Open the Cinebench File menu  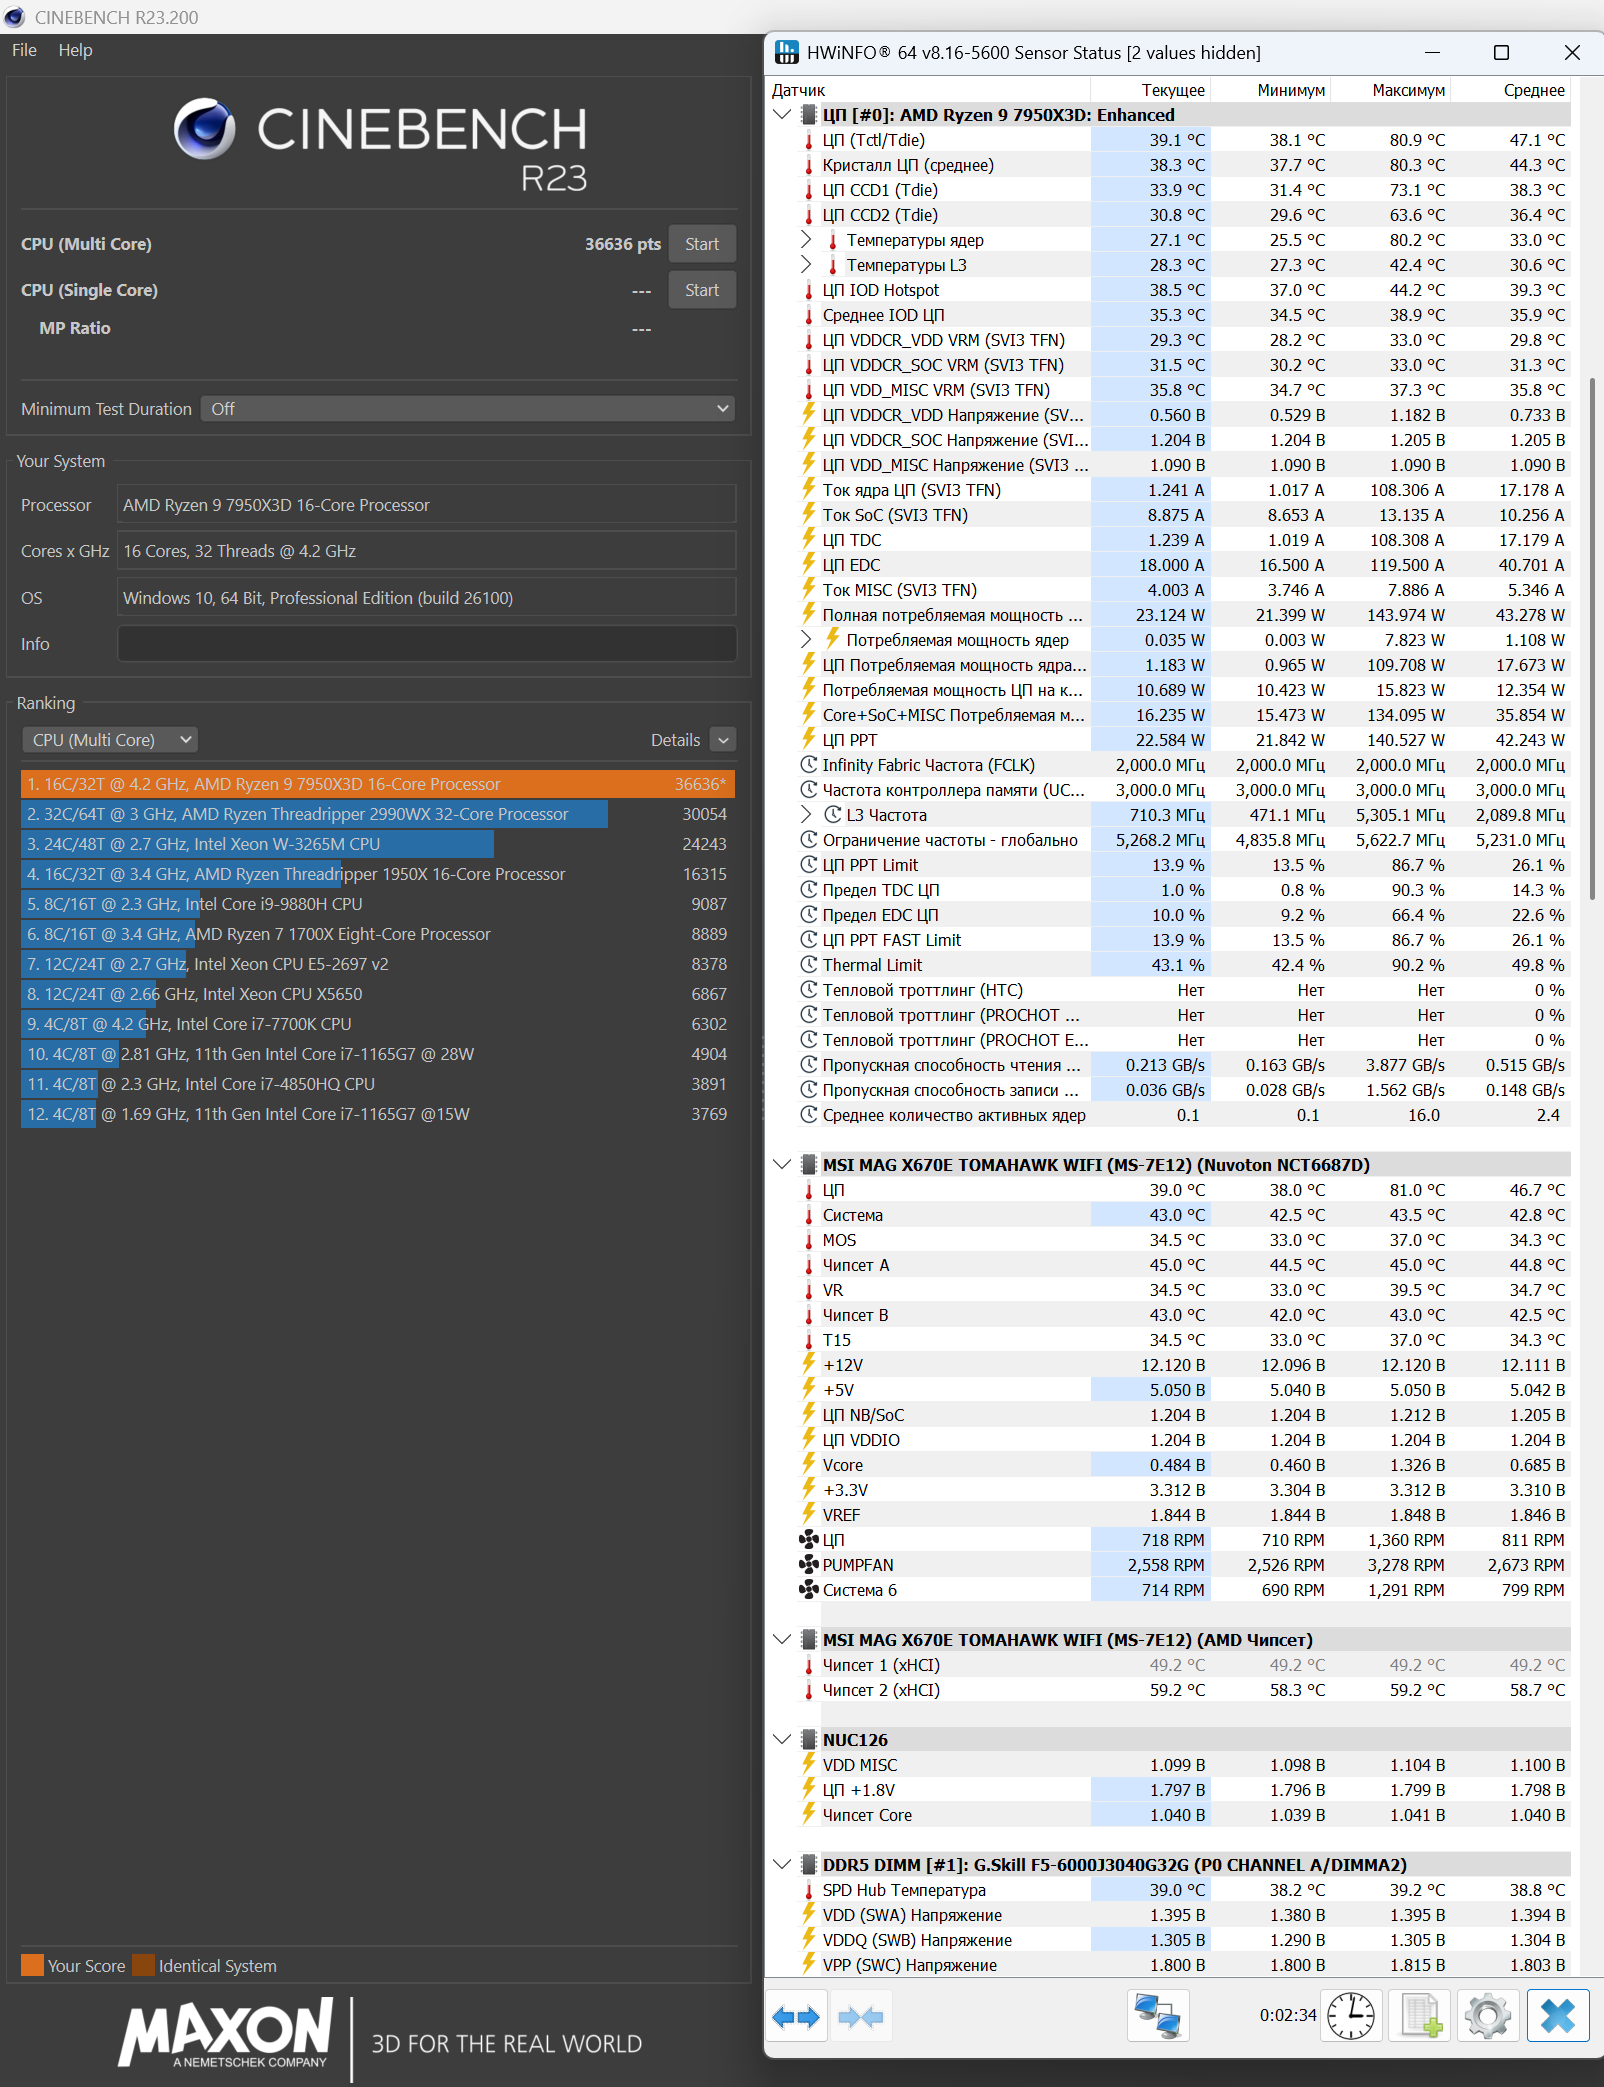coord(24,50)
